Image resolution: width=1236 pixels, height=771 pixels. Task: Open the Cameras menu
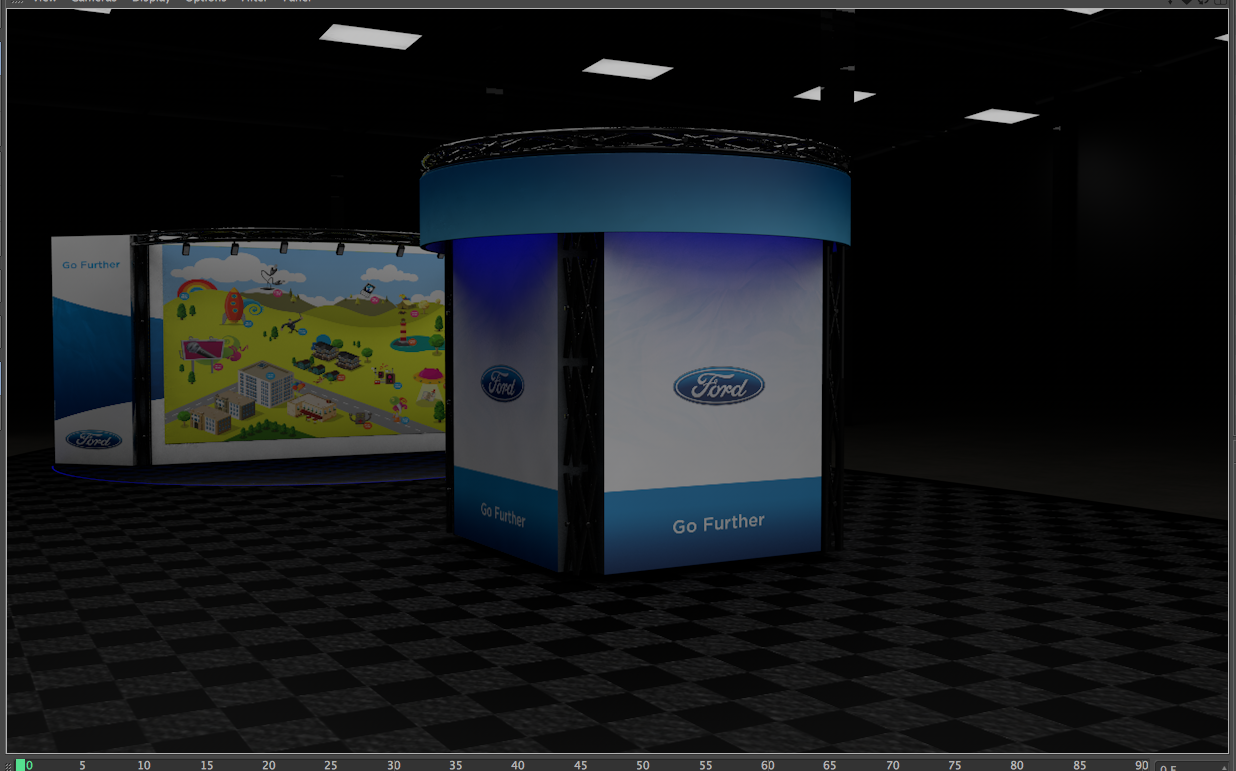pyautogui.click(x=94, y=2)
